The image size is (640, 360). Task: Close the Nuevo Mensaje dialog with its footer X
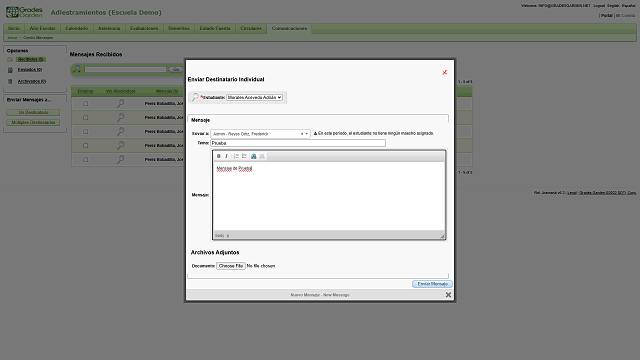click(448, 295)
